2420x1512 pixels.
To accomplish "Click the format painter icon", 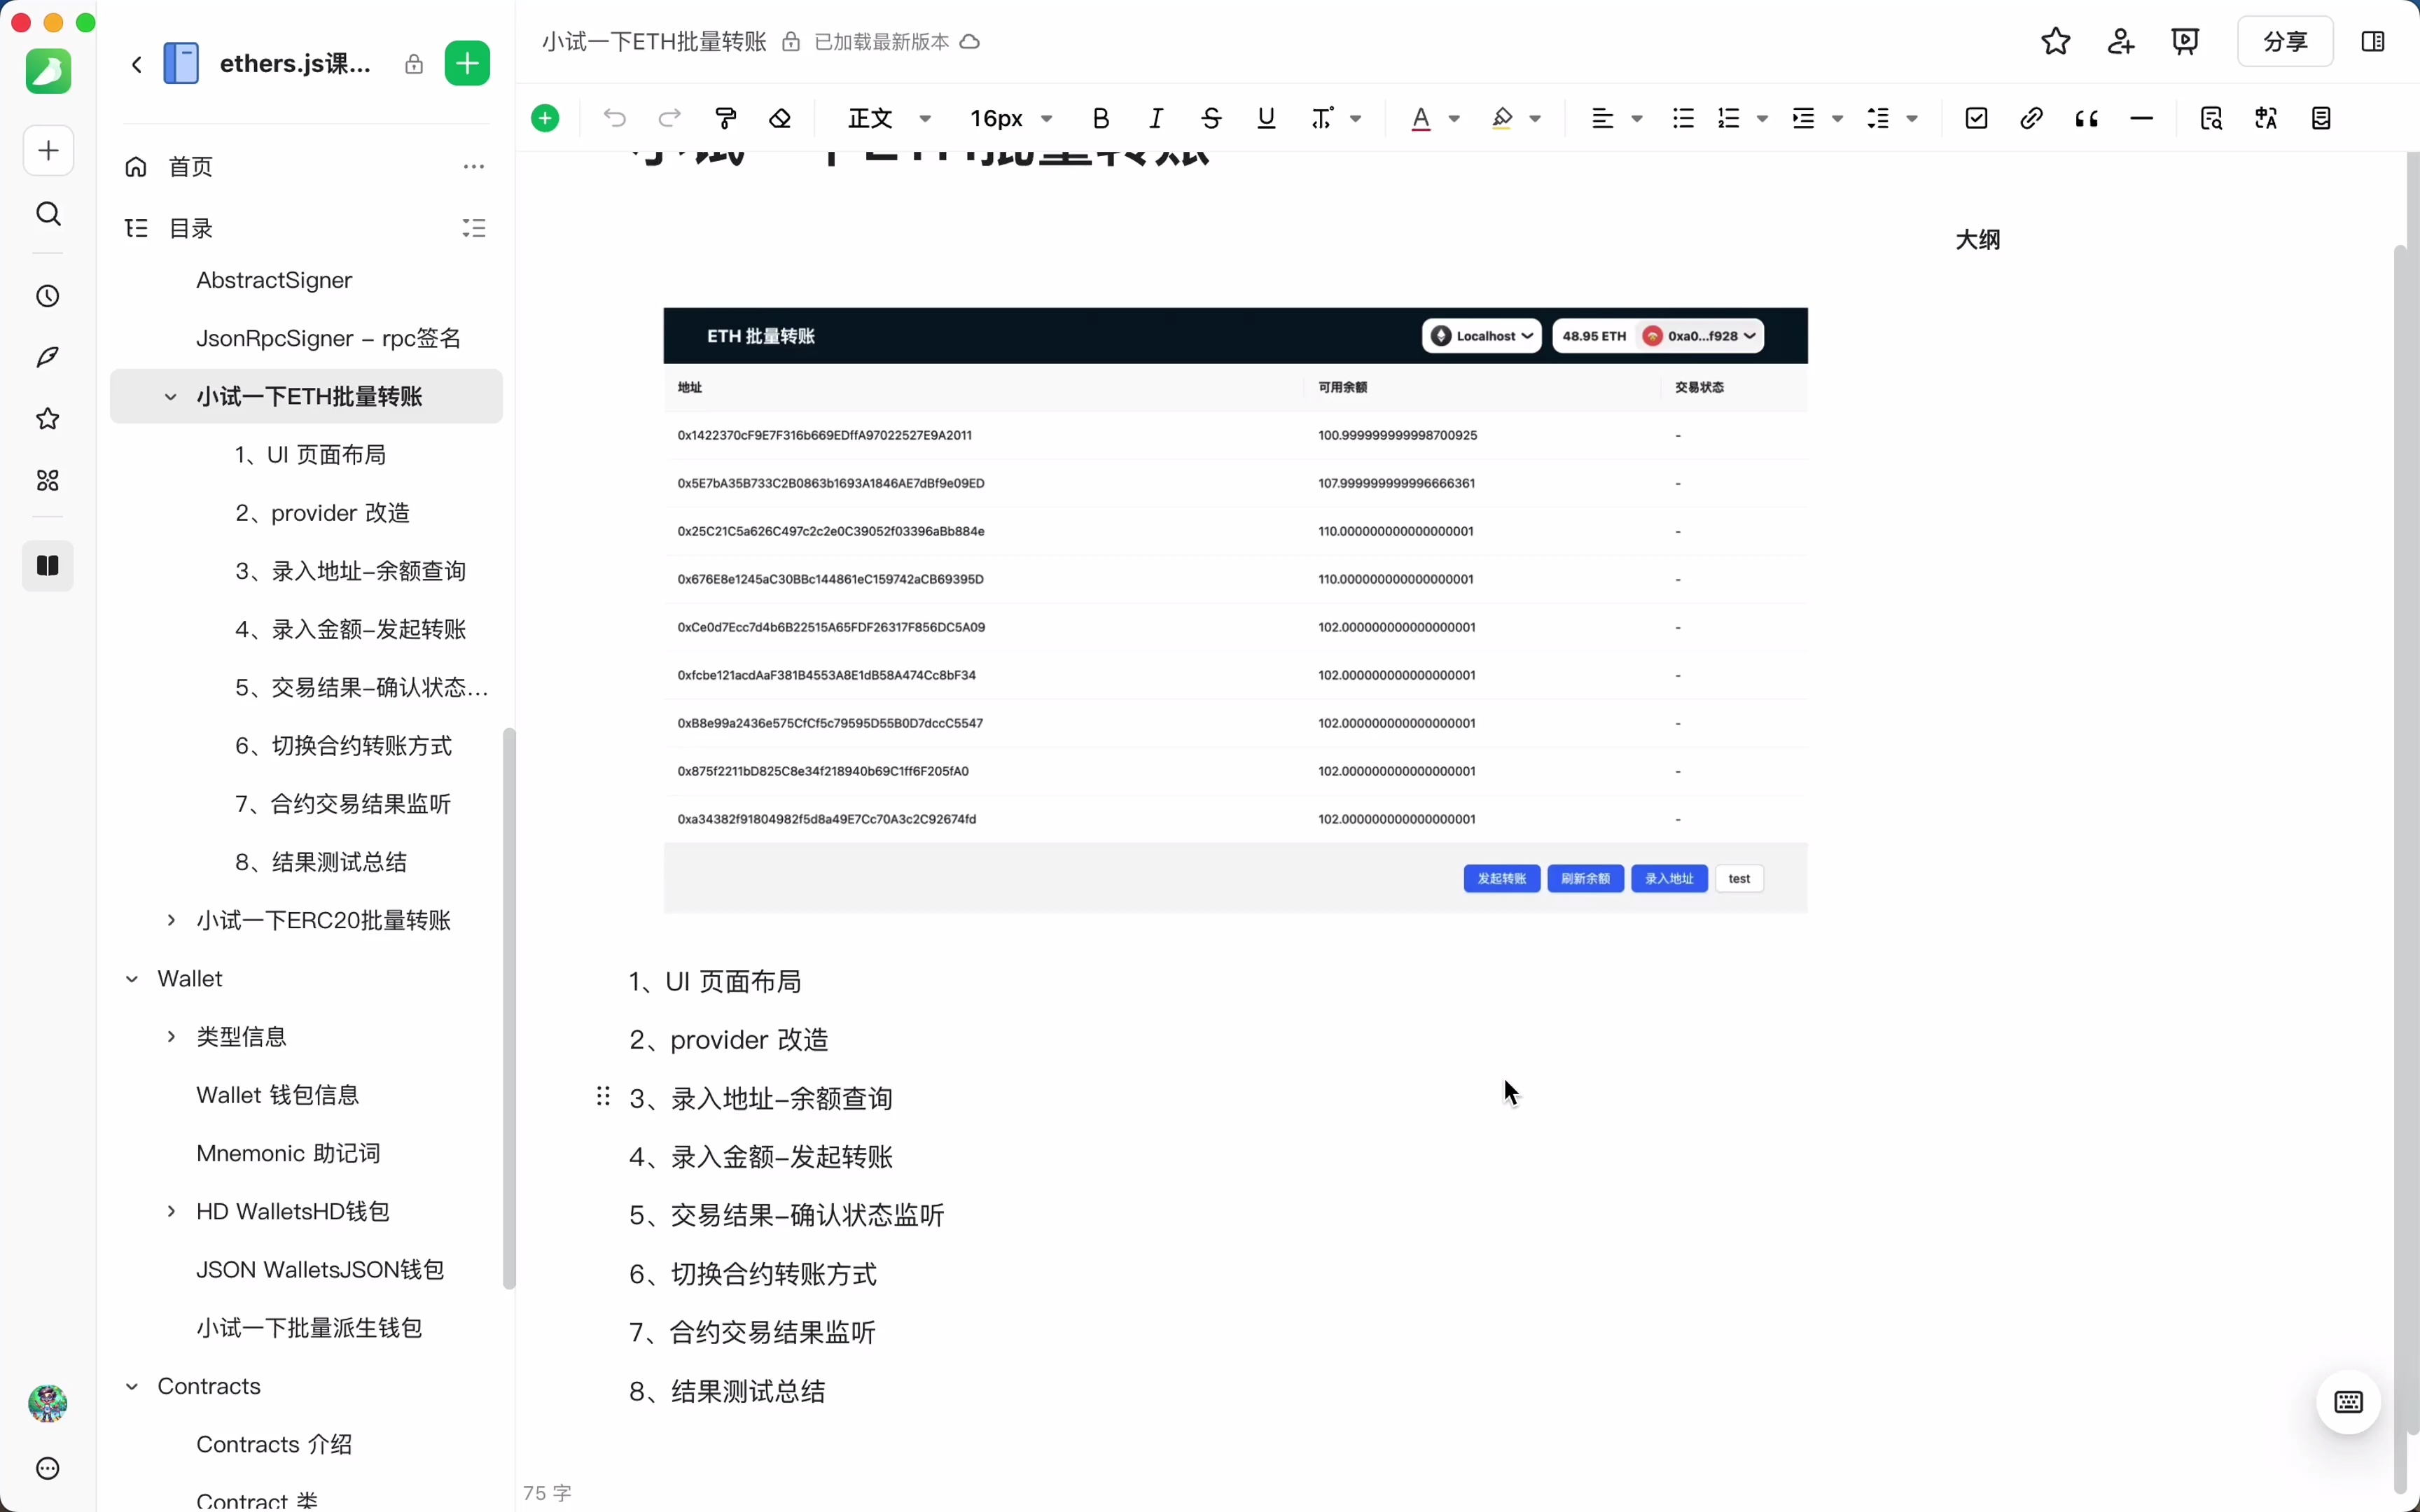I will coord(727,119).
